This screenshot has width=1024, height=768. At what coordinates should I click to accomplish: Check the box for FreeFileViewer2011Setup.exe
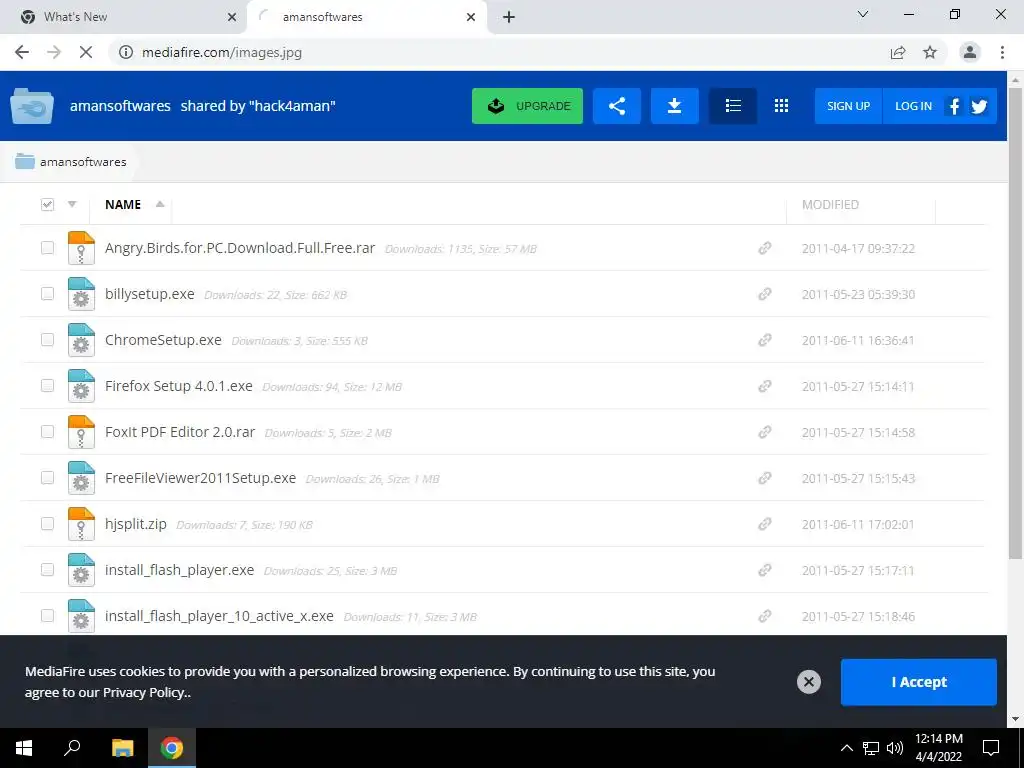[47, 477]
